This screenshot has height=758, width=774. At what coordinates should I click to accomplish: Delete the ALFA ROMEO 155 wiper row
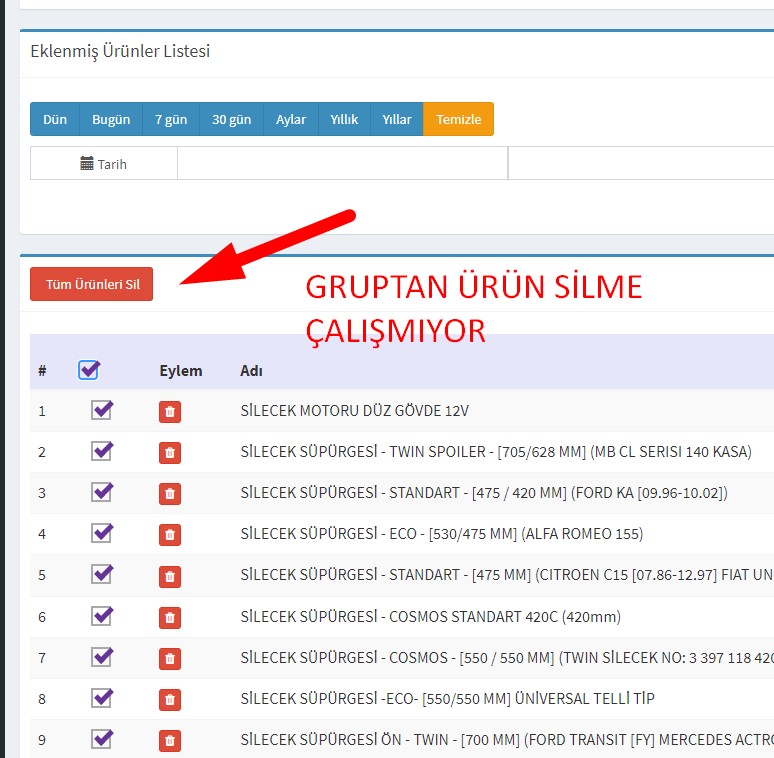point(170,534)
